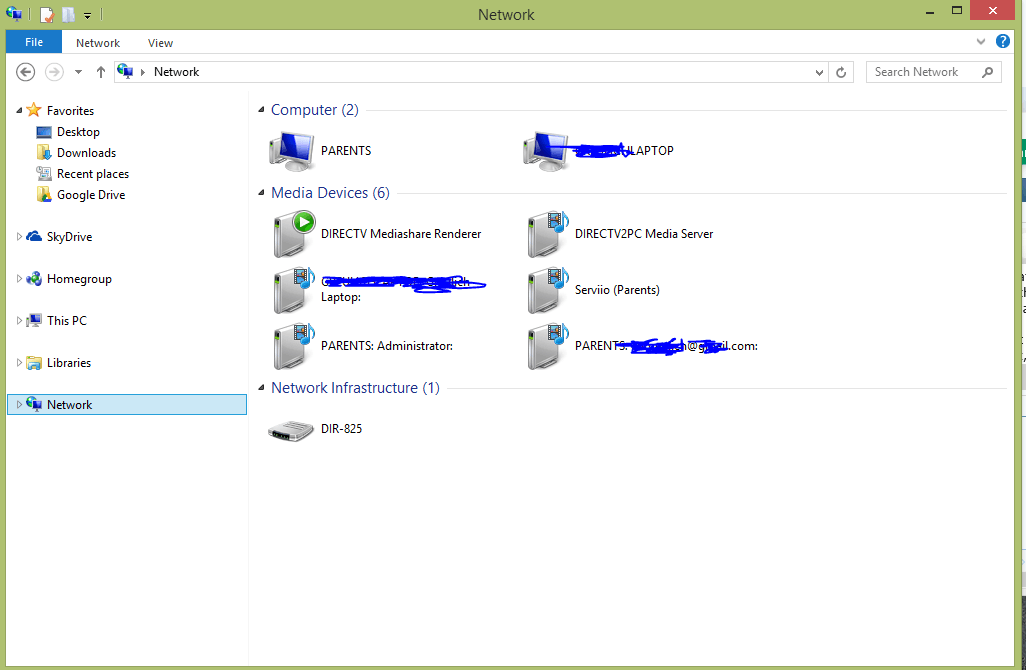Expand the Homegroup item in the sidebar

(x=18, y=278)
